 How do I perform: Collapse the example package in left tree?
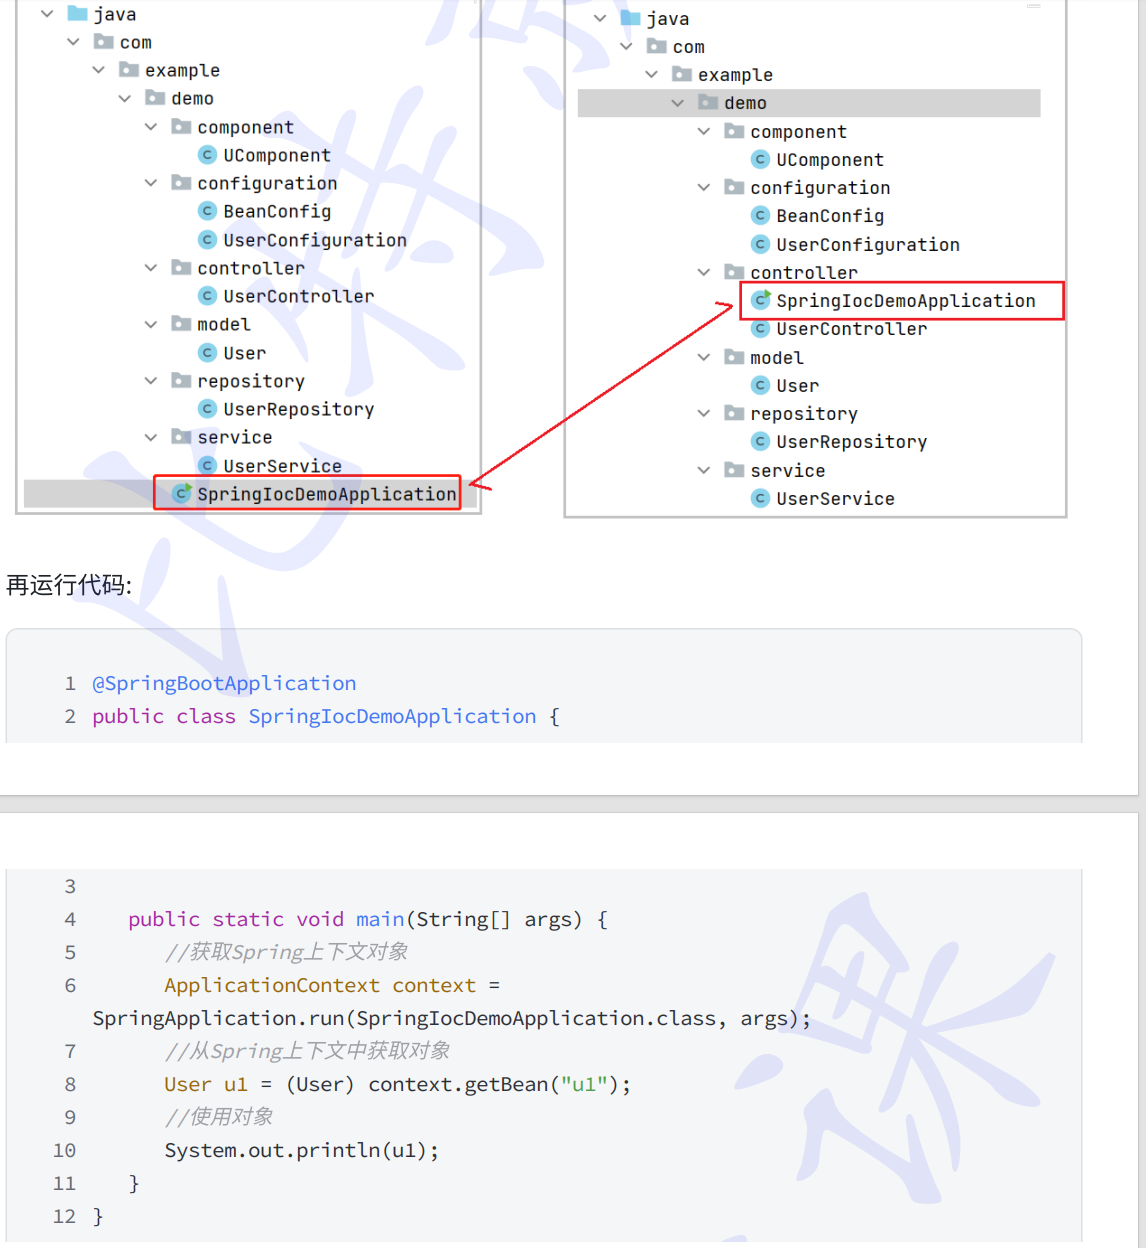click(x=98, y=70)
